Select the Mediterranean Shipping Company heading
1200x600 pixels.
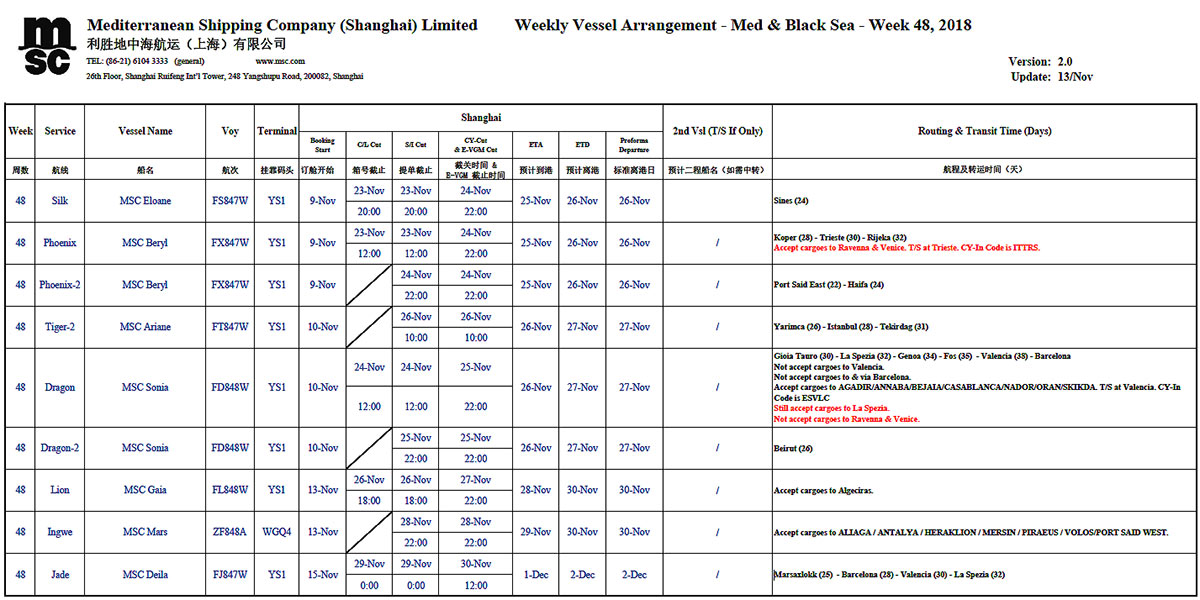click(282, 25)
